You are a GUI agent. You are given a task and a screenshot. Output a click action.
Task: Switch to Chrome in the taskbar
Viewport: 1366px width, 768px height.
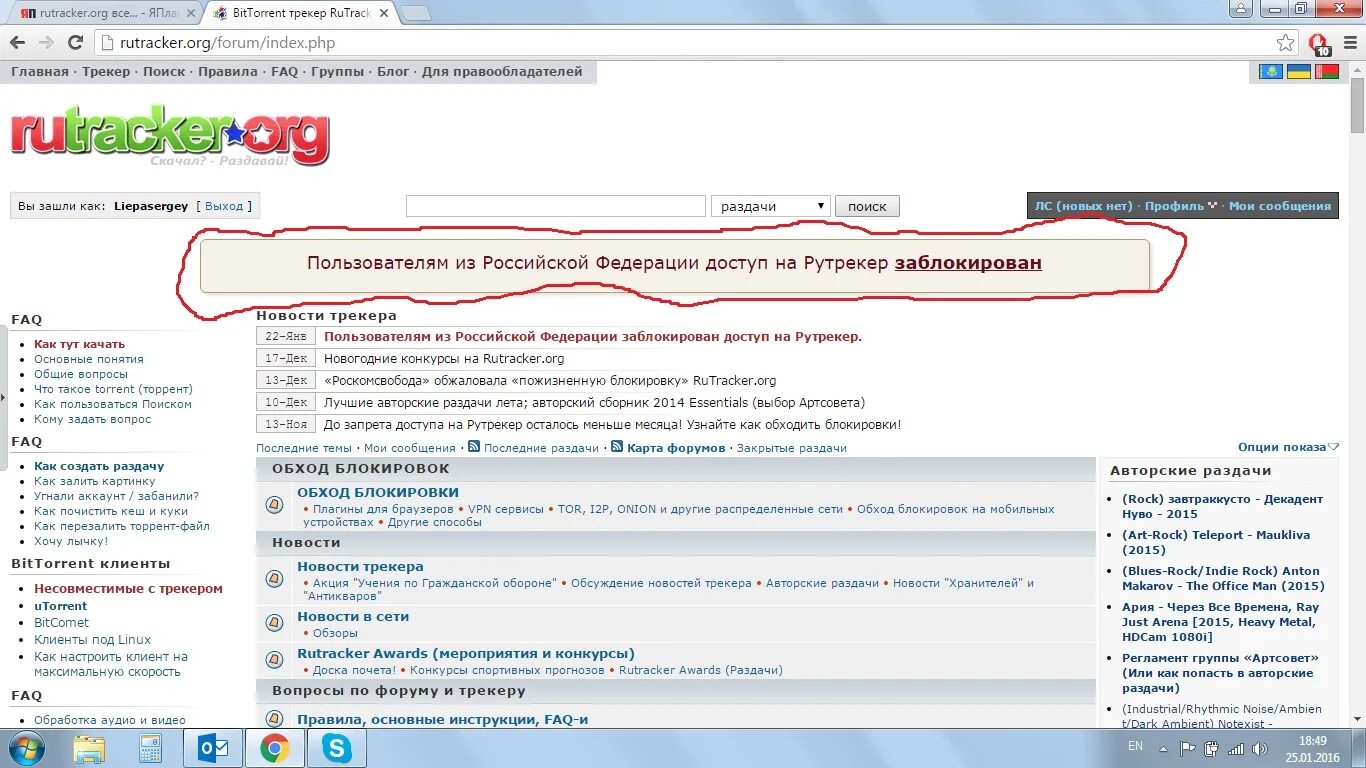pyautogui.click(x=275, y=748)
